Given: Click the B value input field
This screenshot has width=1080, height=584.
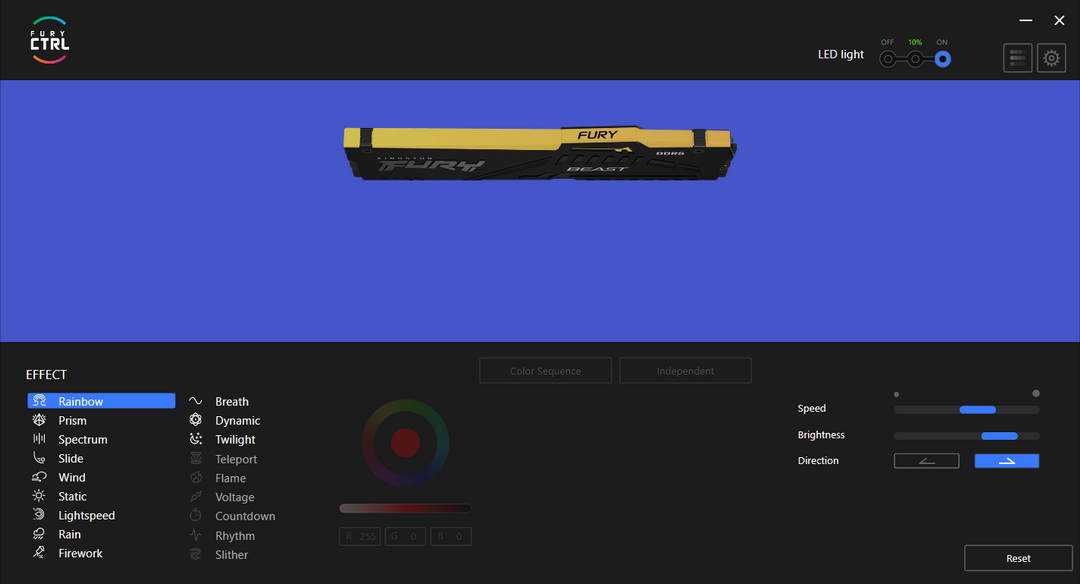Looking at the screenshot, I should click(x=450, y=536).
